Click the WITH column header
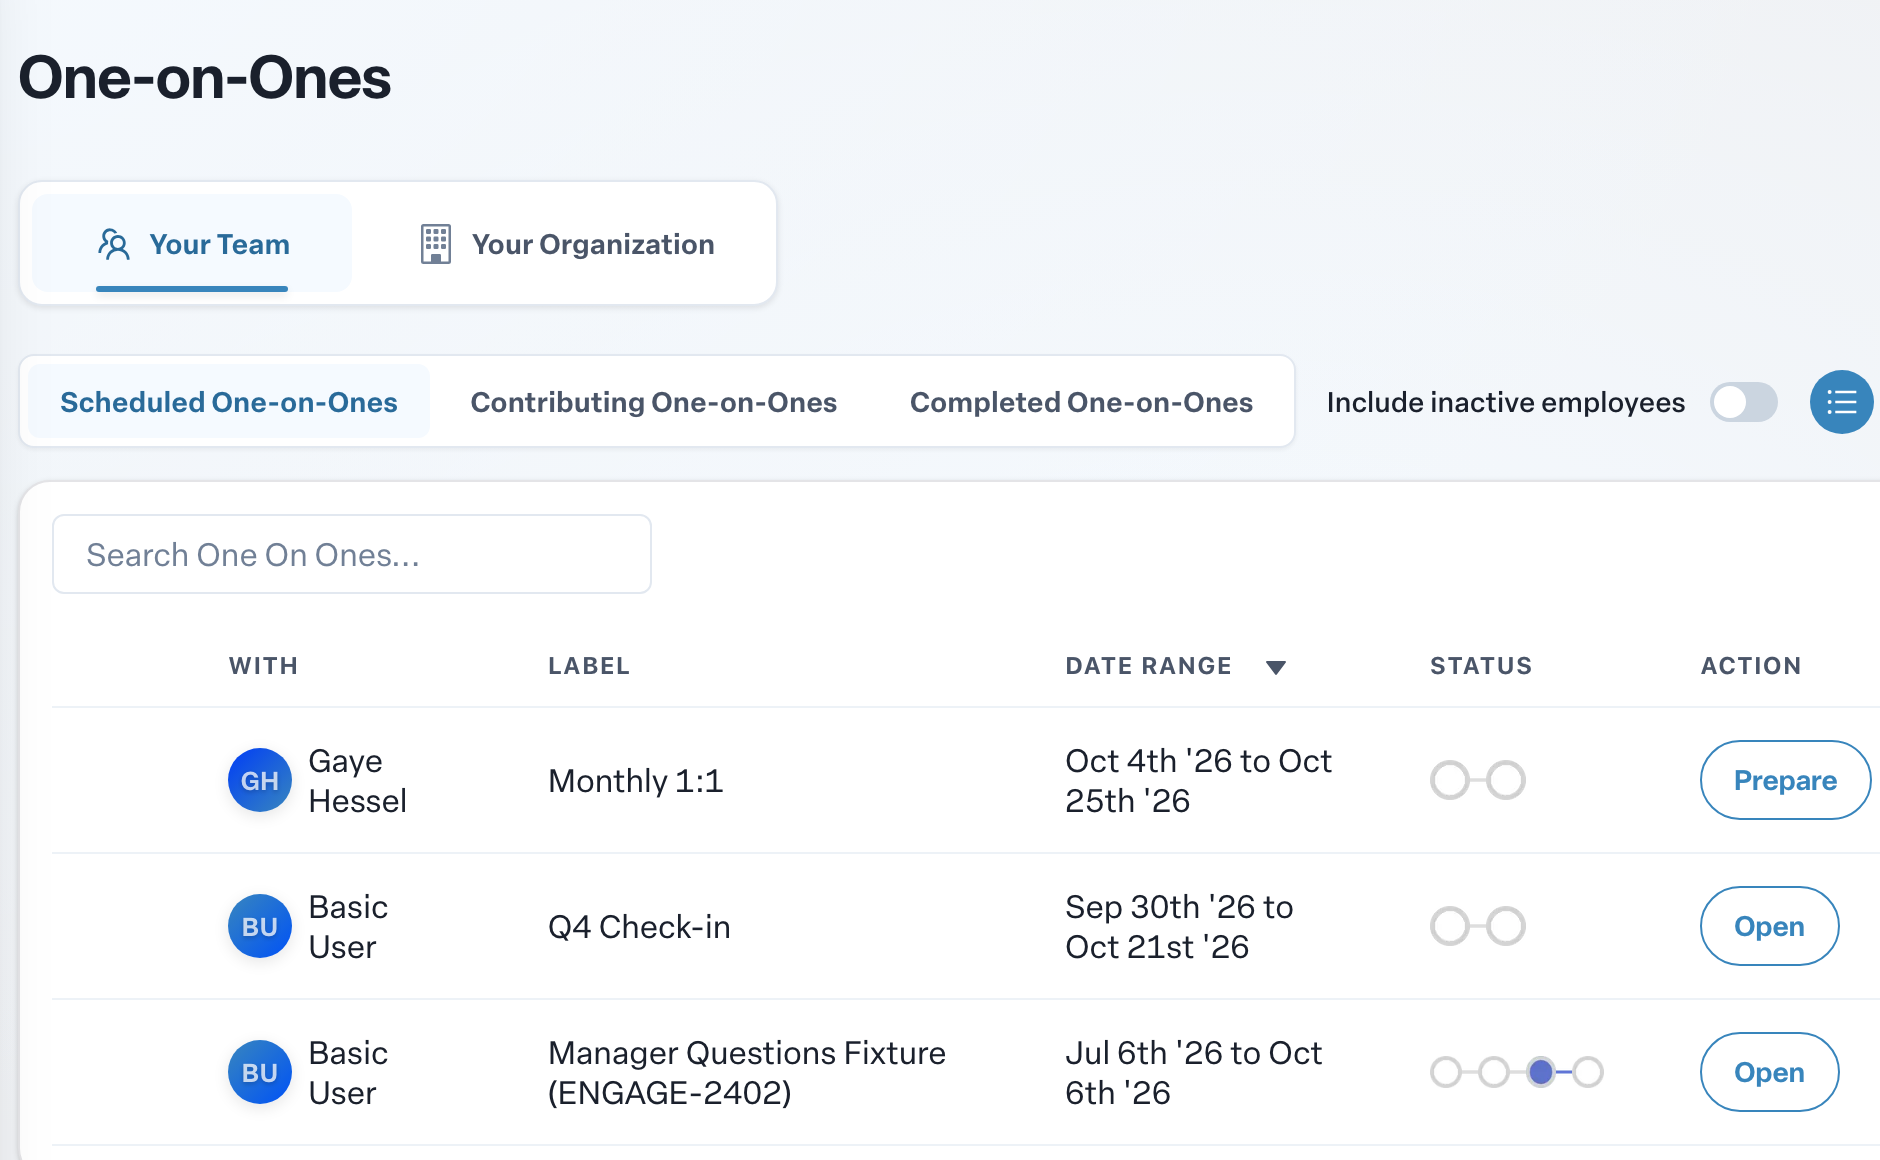Image resolution: width=1880 pixels, height=1160 pixels. pyautogui.click(x=263, y=666)
